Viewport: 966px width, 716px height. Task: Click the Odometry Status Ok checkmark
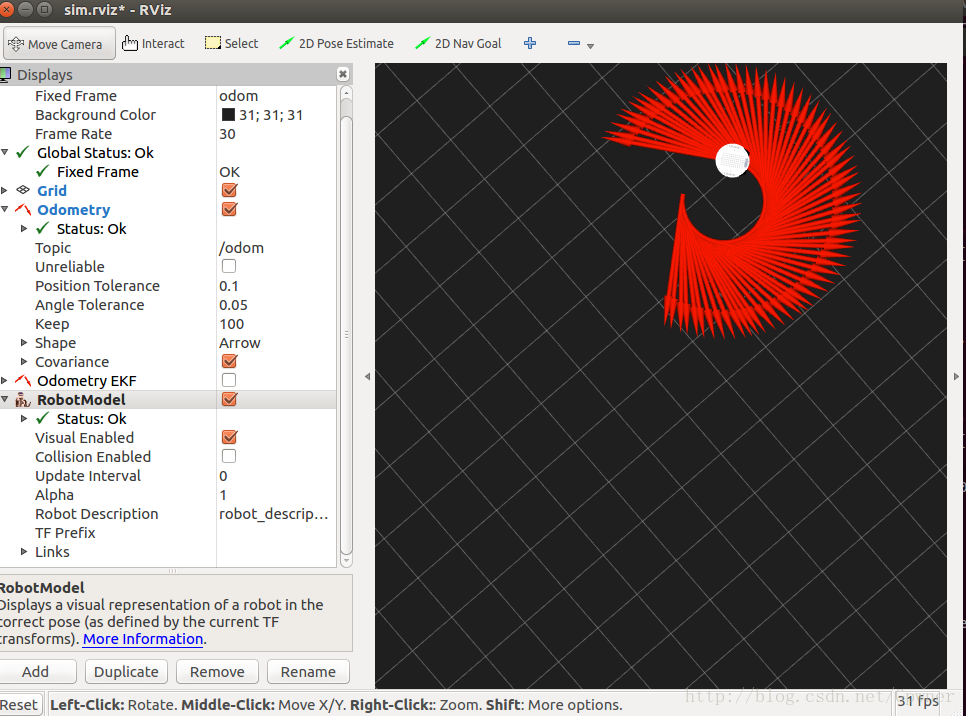(x=43, y=228)
